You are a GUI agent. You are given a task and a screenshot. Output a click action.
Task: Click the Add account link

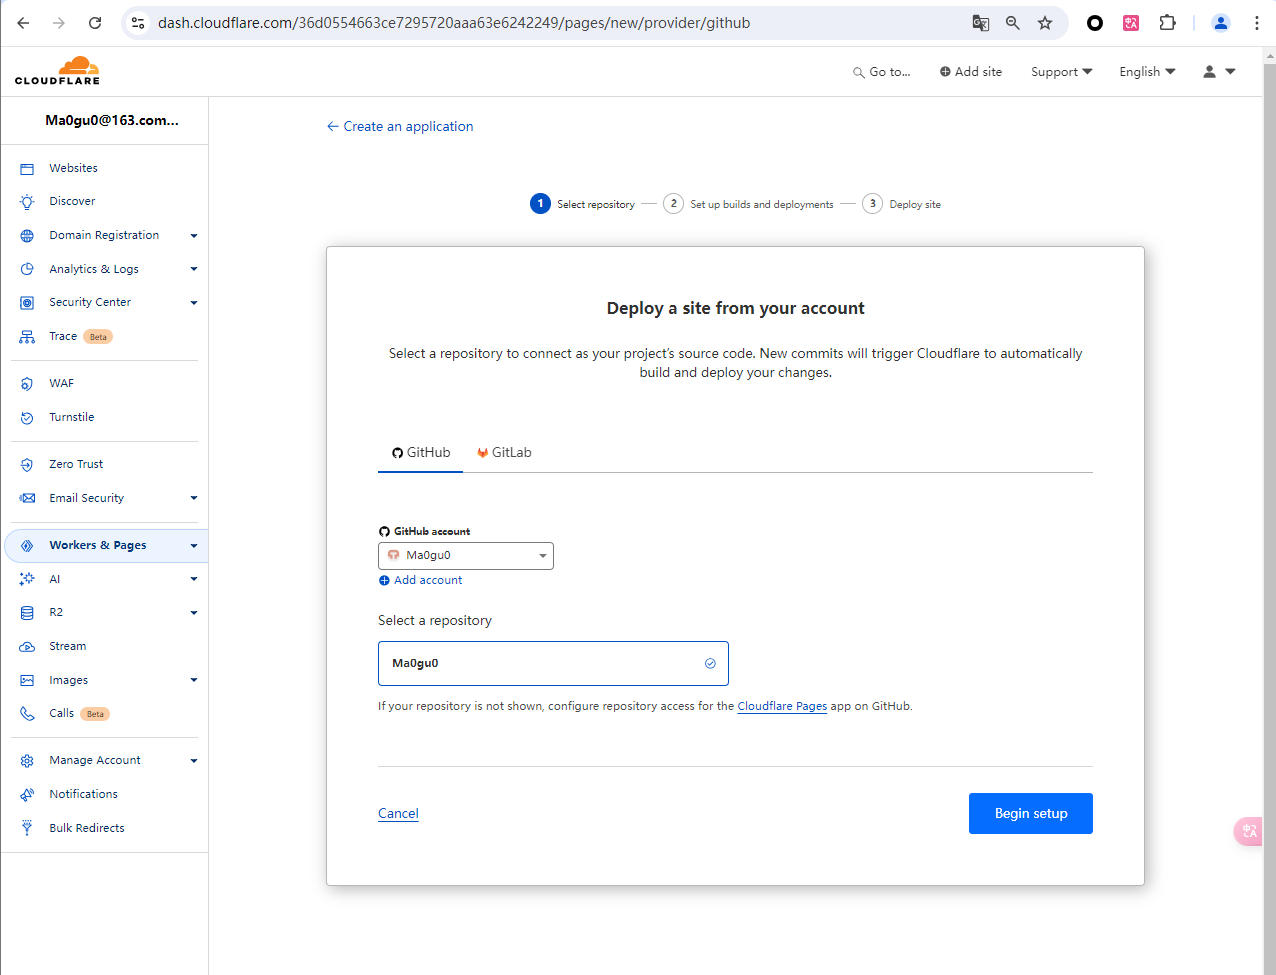(x=421, y=581)
